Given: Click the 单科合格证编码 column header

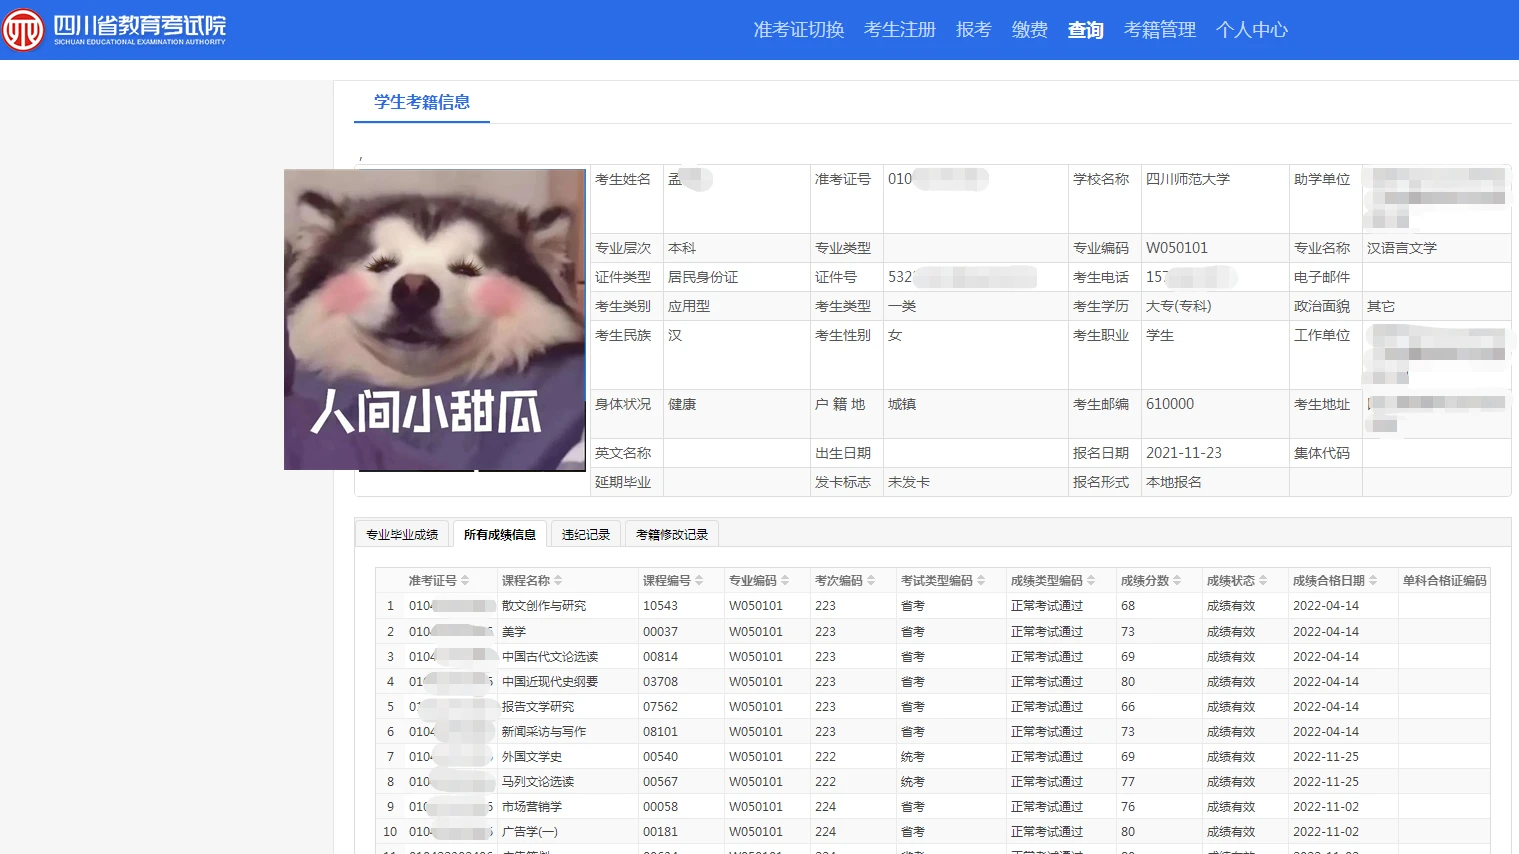Looking at the screenshot, I should (x=1444, y=580).
